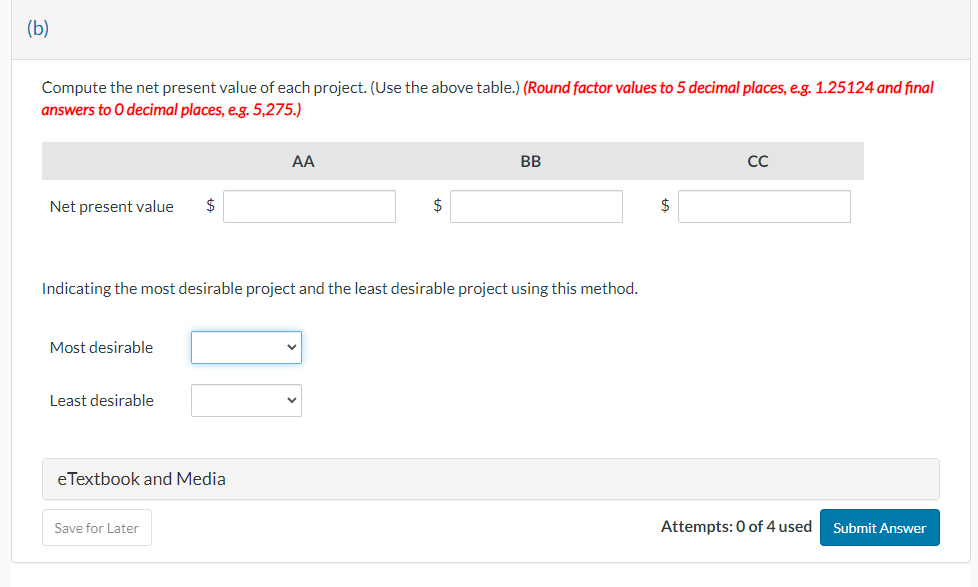The image size is (978, 587).
Task: Expand the eTextbook and Media section
Action: pos(141,478)
